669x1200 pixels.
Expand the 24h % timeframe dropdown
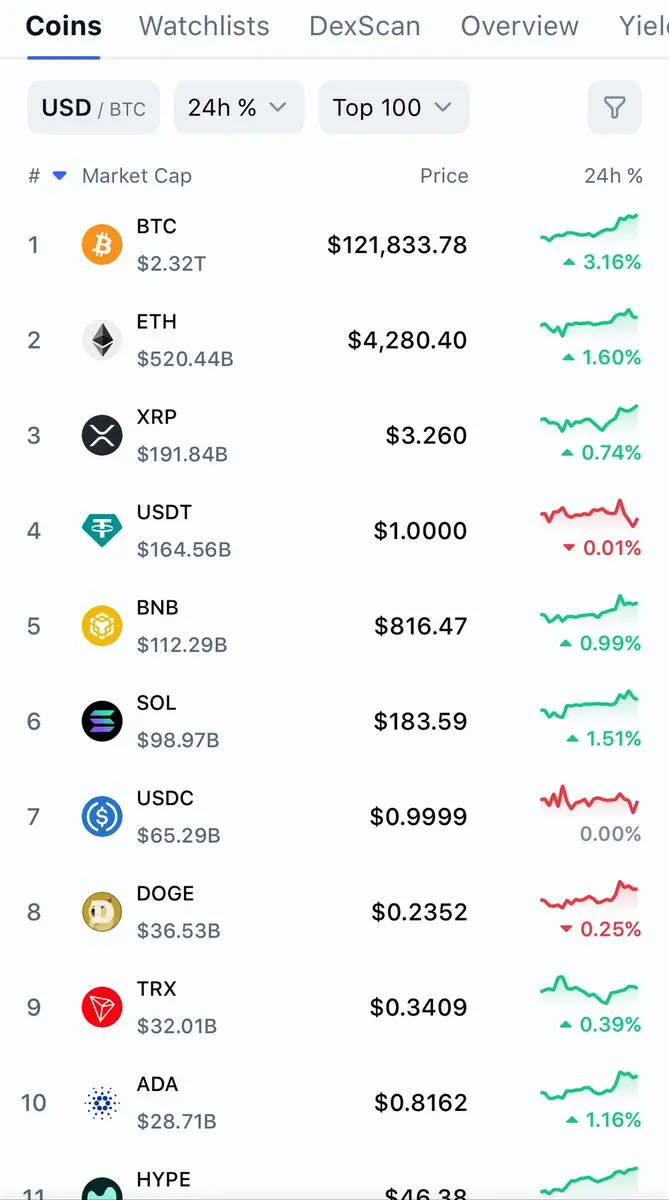click(239, 107)
